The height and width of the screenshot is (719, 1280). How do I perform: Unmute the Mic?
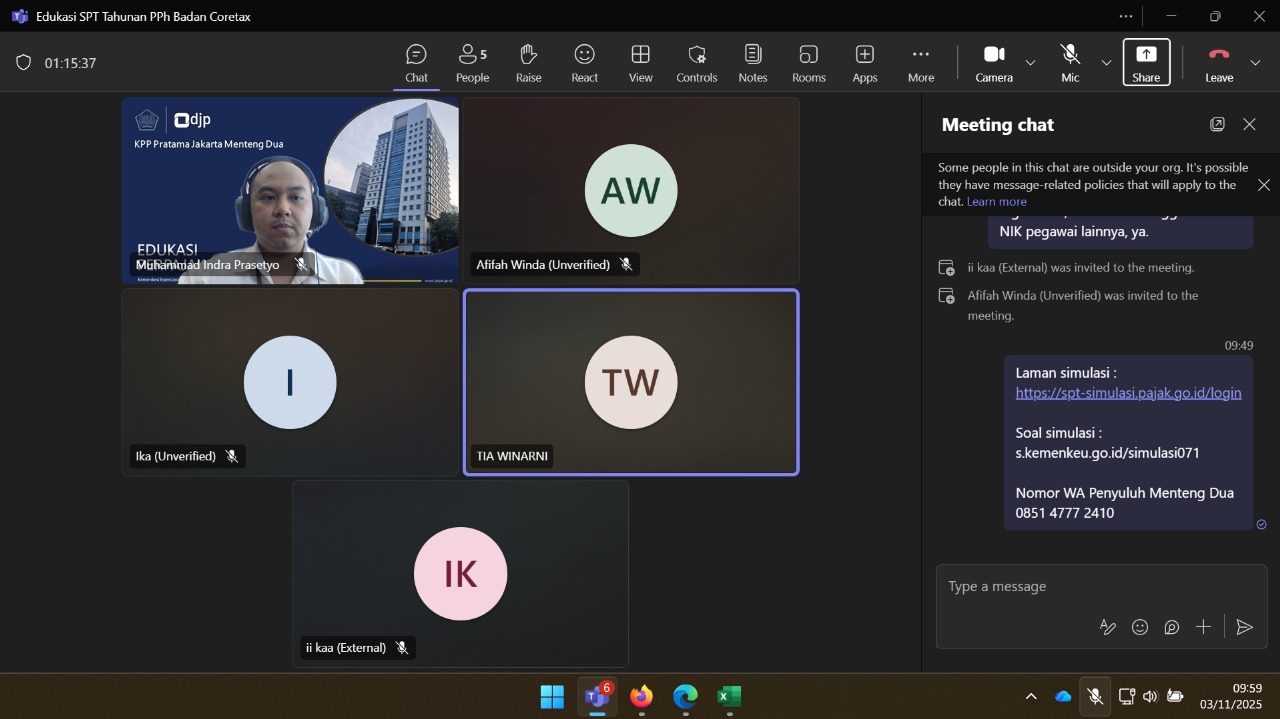click(x=1070, y=63)
